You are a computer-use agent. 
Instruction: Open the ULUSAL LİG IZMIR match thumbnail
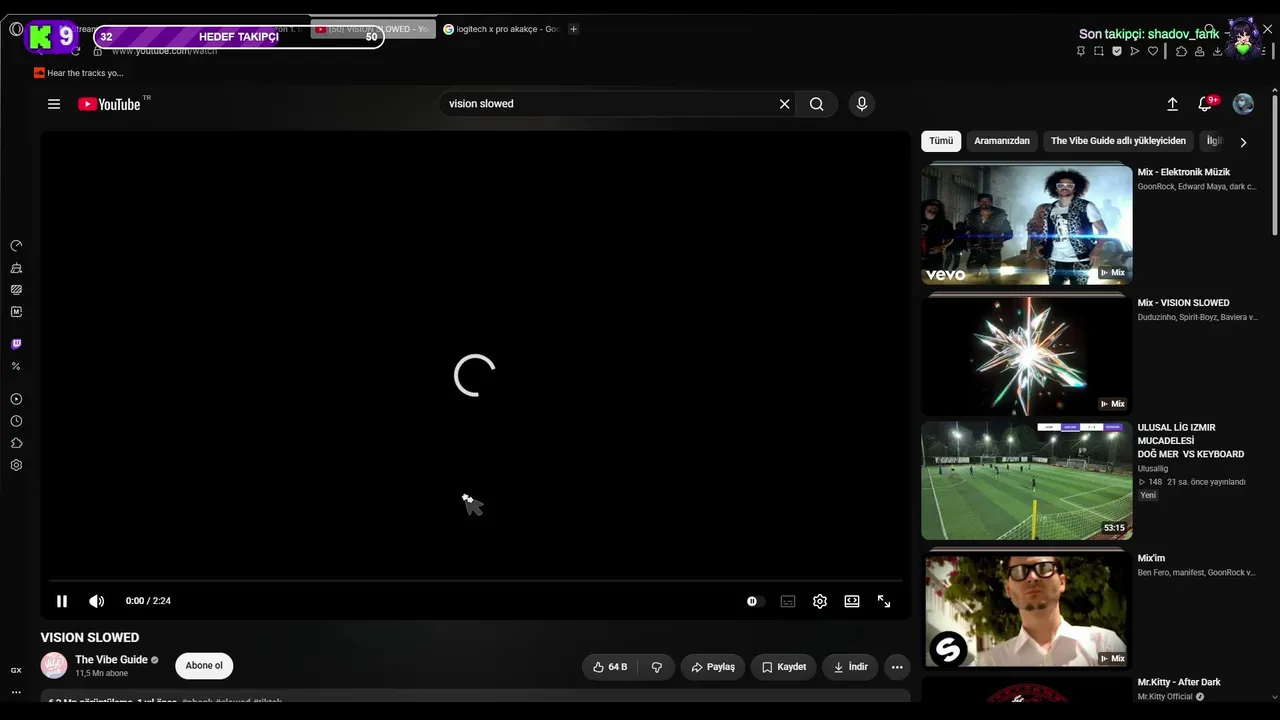click(1027, 481)
